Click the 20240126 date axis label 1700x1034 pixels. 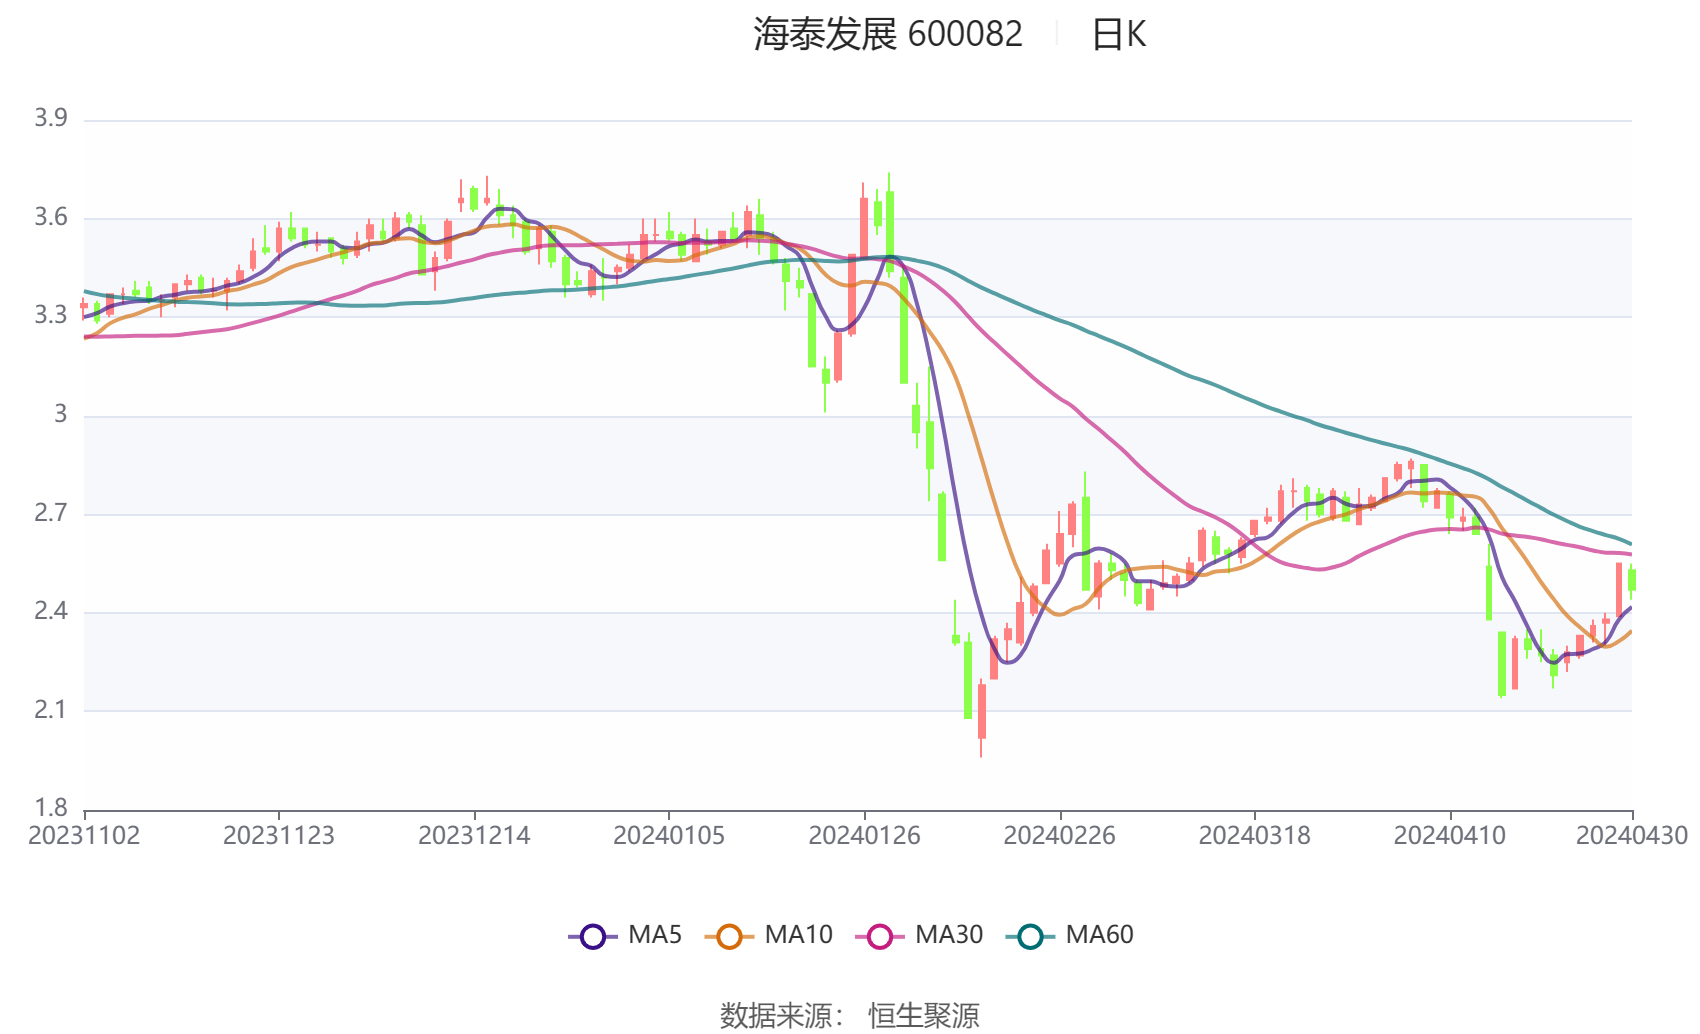(x=865, y=836)
